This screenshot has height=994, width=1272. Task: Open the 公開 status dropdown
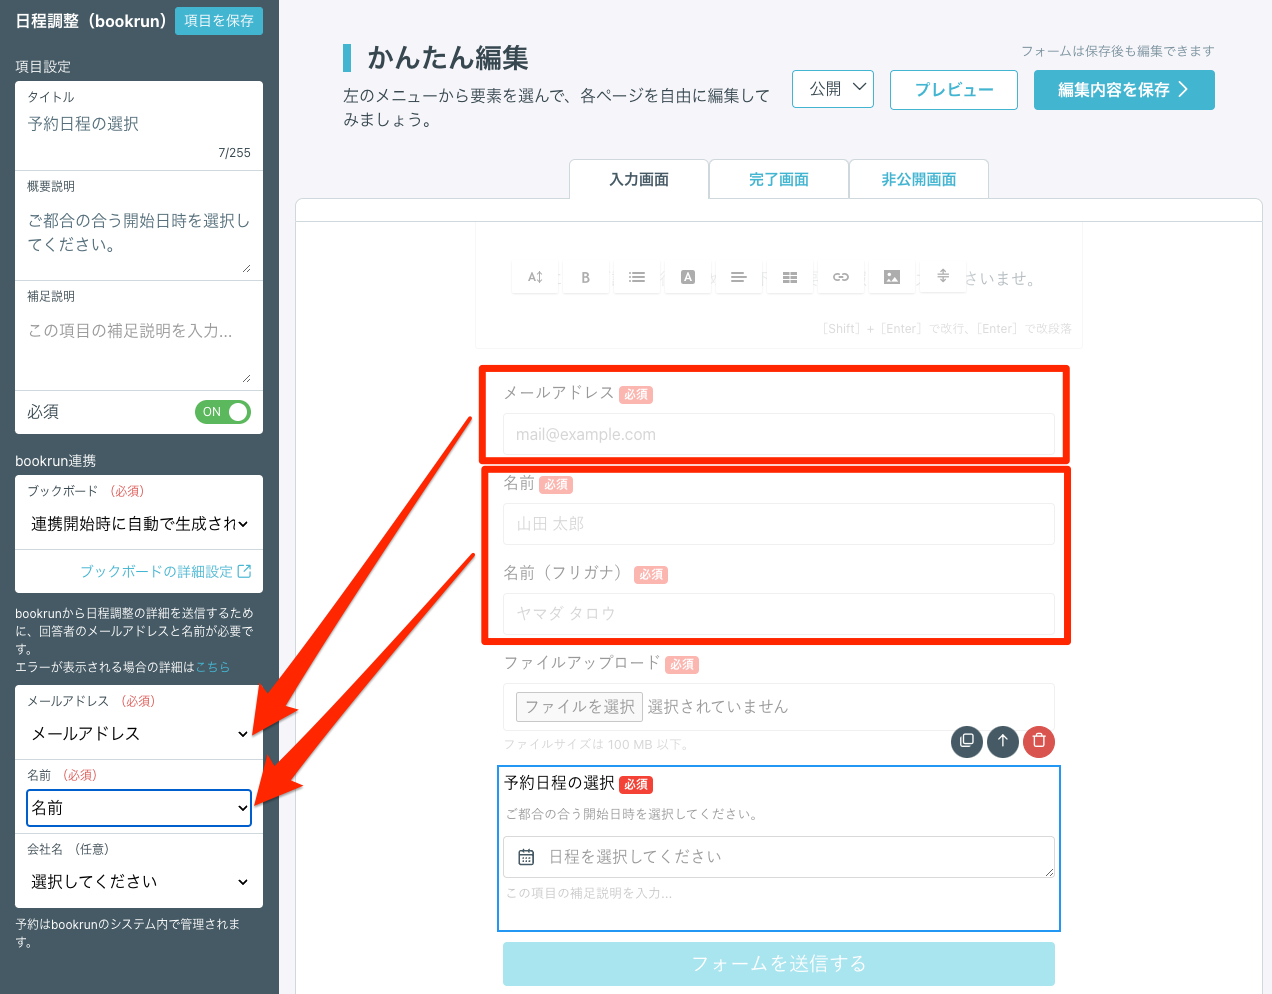pyautogui.click(x=833, y=89)
